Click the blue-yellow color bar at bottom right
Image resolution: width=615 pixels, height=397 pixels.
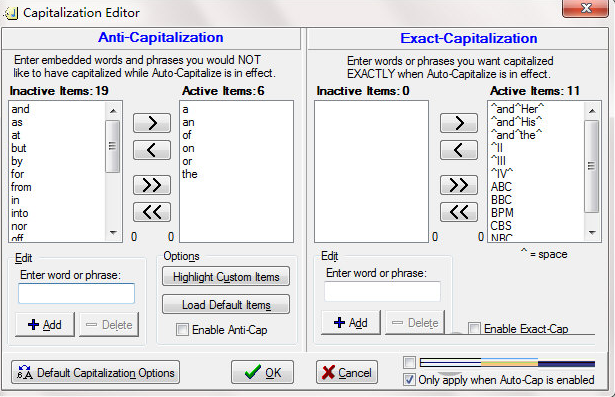(x=507, y=363)
